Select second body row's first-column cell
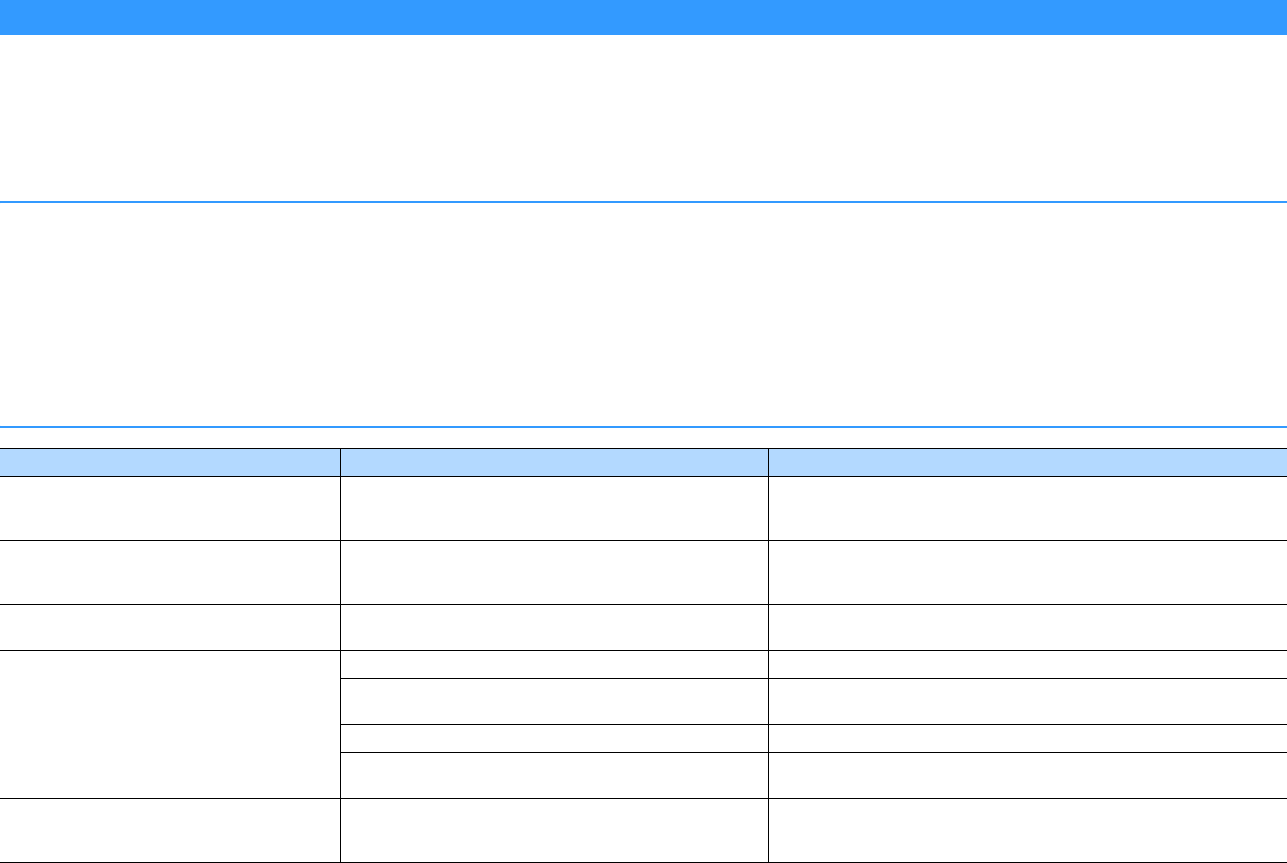This screenshot has width=1287, height=863. coord(170,572)
